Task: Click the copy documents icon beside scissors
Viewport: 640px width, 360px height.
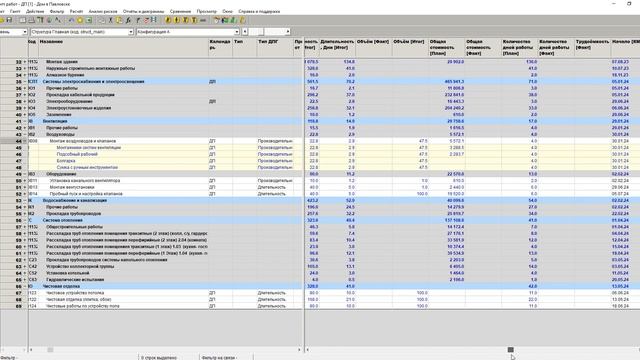Action: 119,20
